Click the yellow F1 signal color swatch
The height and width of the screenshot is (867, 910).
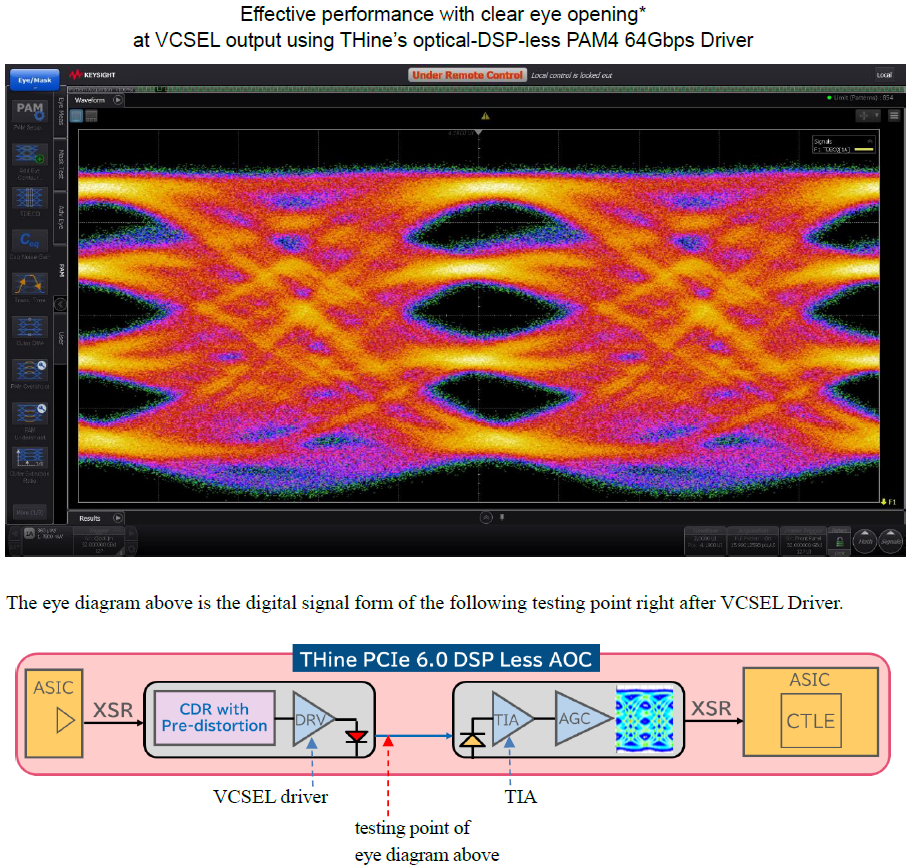pyautogui.click(x=864, y=150)
